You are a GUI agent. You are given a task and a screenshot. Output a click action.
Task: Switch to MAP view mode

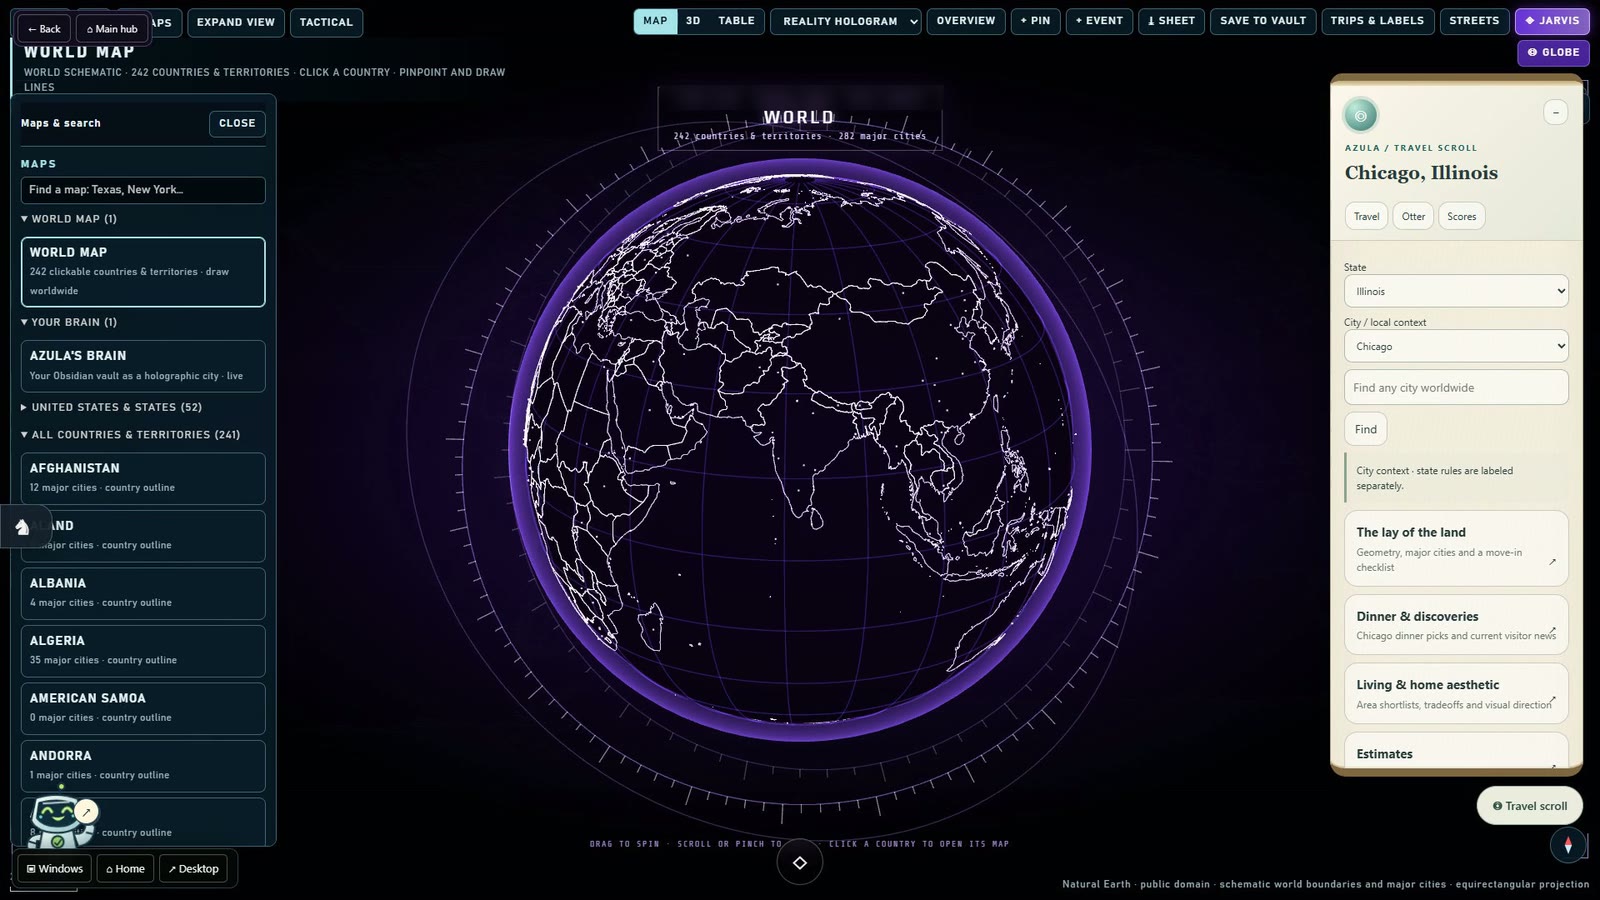click(655, 21)
